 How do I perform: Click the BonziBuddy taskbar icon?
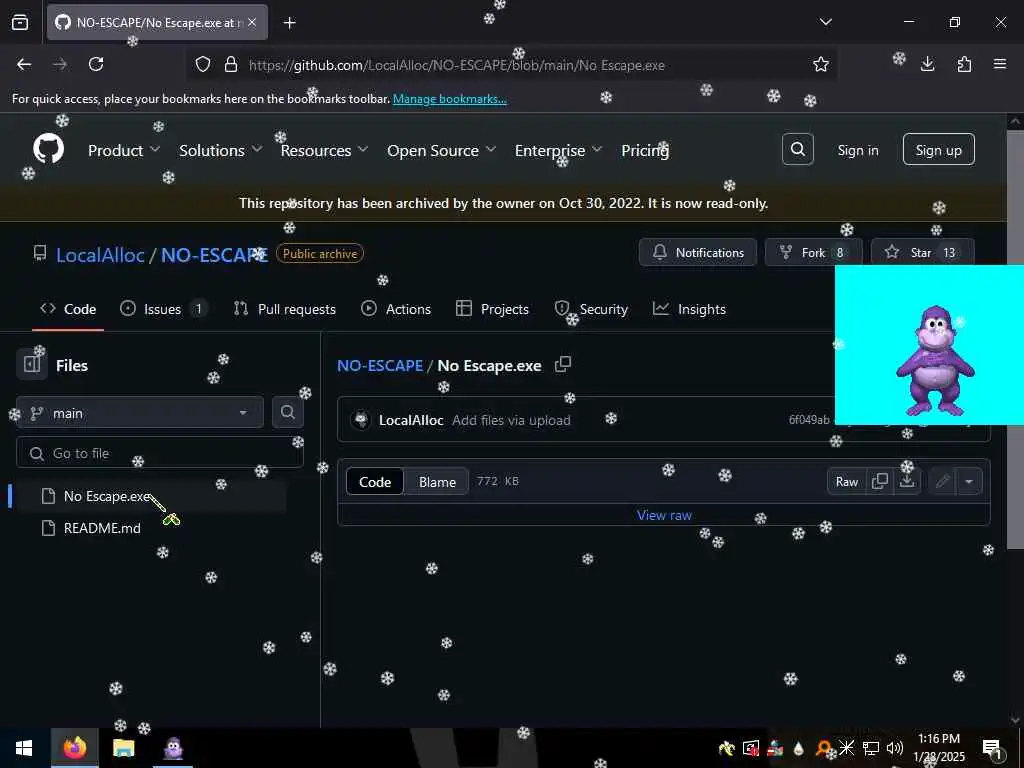pos(173,748)
